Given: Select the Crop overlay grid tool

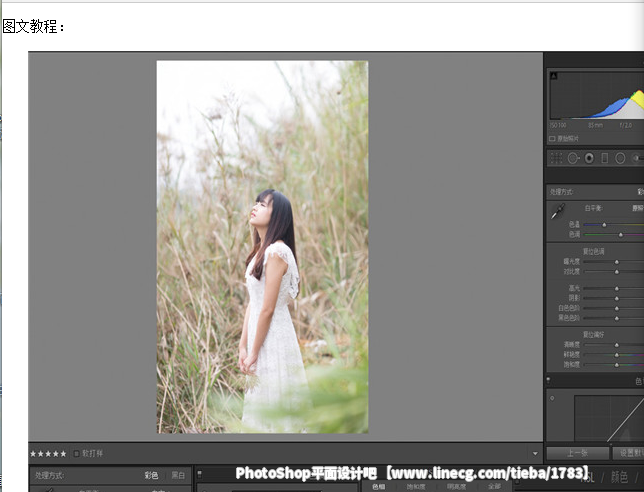Looking at the screenshot, I should [556, 158].
